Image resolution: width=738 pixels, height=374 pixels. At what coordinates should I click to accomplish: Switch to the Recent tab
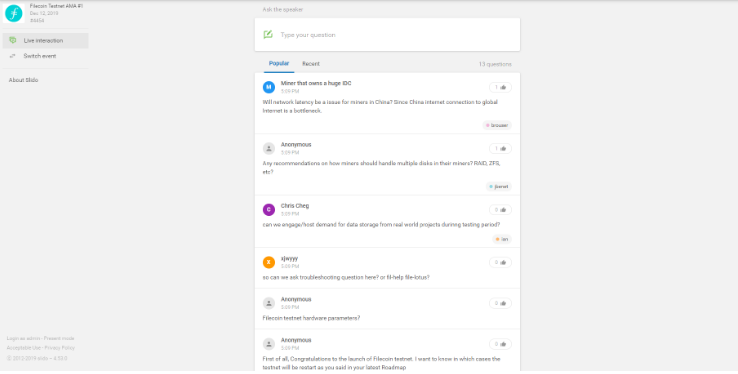pyautogui.click(x=311, y=64)
